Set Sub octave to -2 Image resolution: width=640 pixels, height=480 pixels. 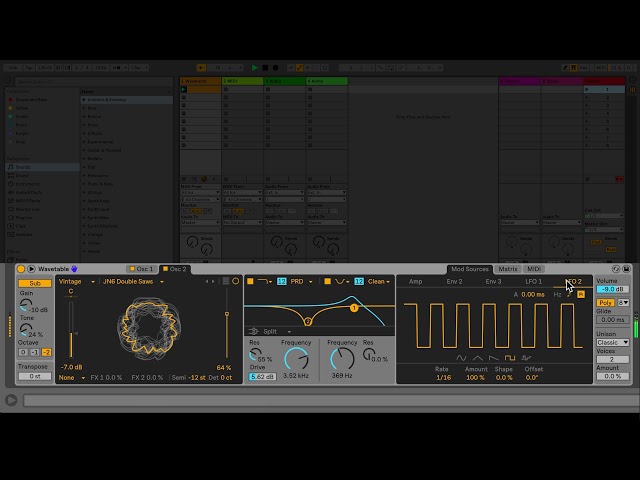[47, 352]
